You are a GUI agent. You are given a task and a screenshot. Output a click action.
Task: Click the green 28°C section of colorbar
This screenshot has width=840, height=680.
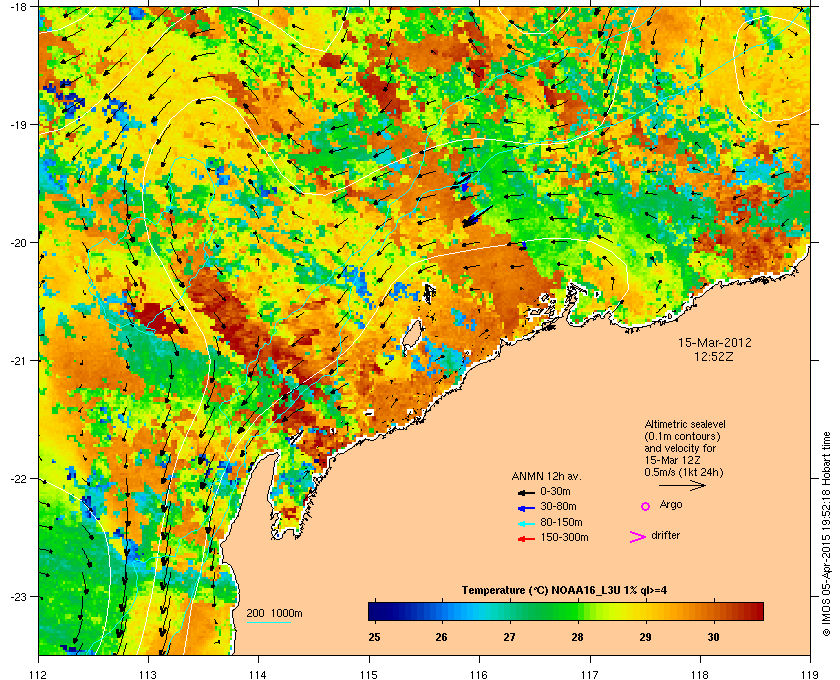(577, 611)
